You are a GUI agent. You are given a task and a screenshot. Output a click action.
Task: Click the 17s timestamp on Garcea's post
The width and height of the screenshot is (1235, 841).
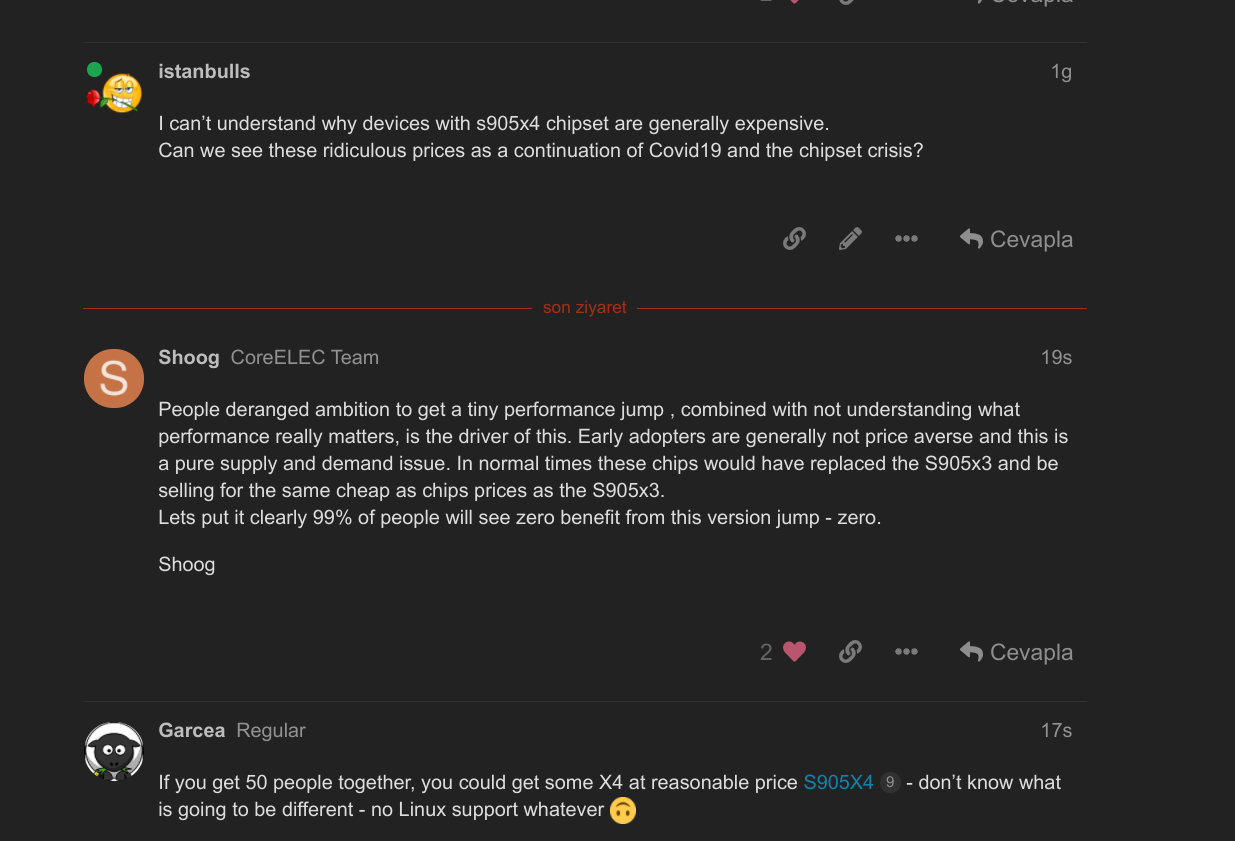pos(1056,730)
